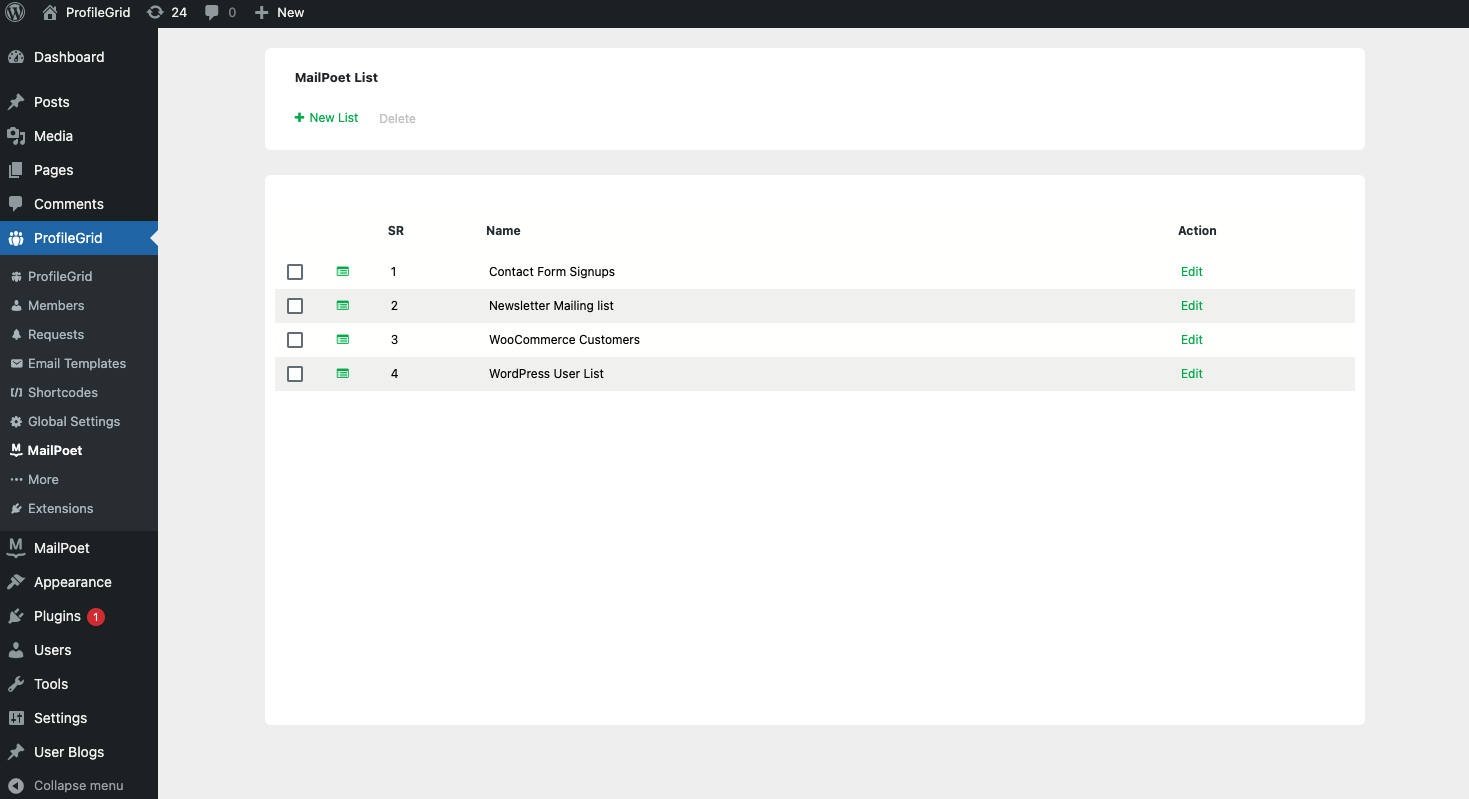Expand the Appearance menu in sidebar
This screenshot has height=799, width=1469.
coord(72,582)
